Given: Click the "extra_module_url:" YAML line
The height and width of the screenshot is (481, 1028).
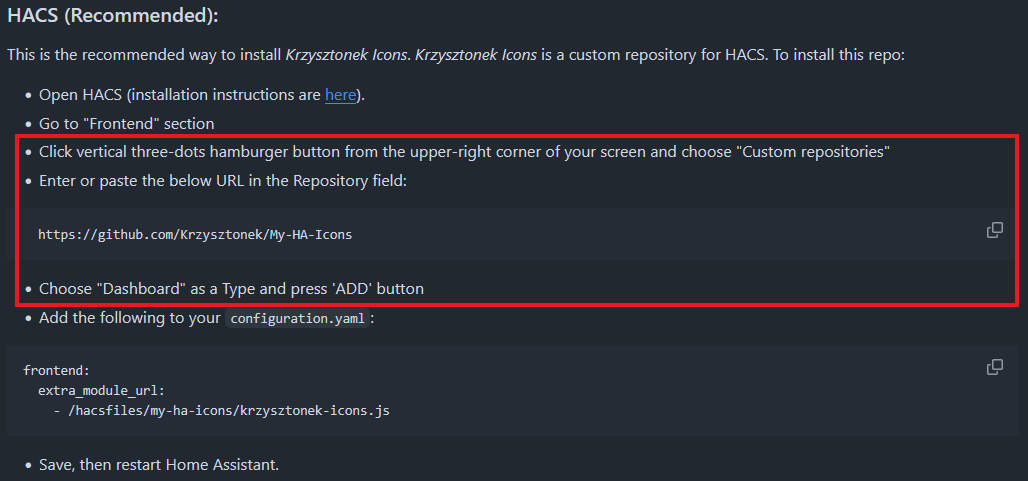Looking at the screenshot, I should (102, 390).
